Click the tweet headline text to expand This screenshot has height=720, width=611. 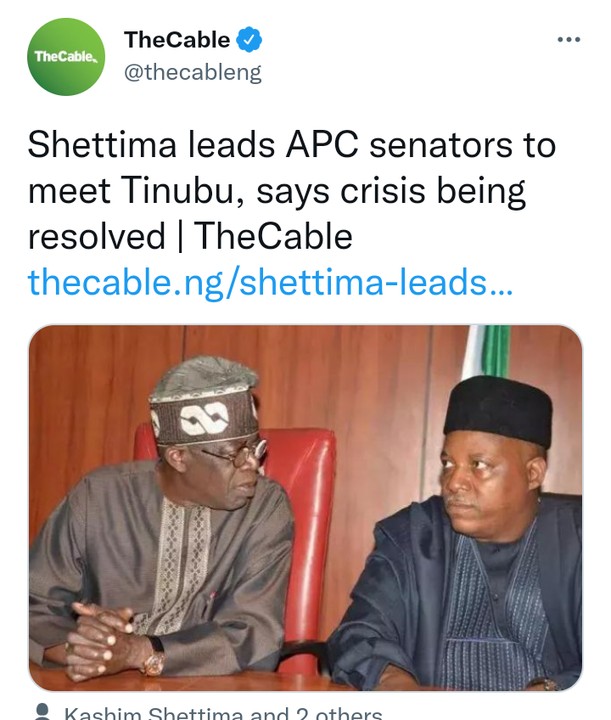click(290, 190)
